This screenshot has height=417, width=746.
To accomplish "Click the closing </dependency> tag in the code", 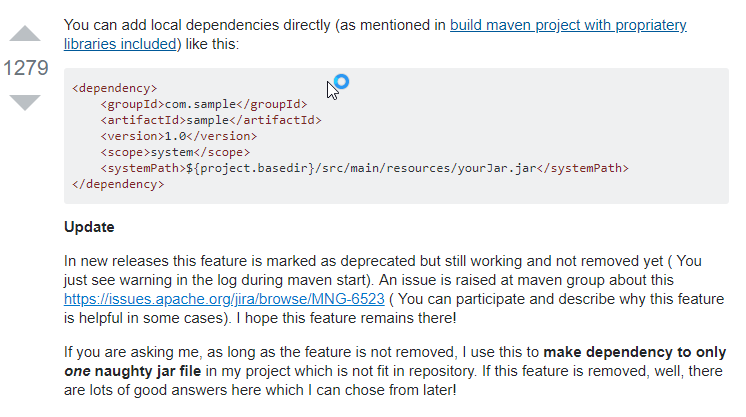I will click(118, 184).
